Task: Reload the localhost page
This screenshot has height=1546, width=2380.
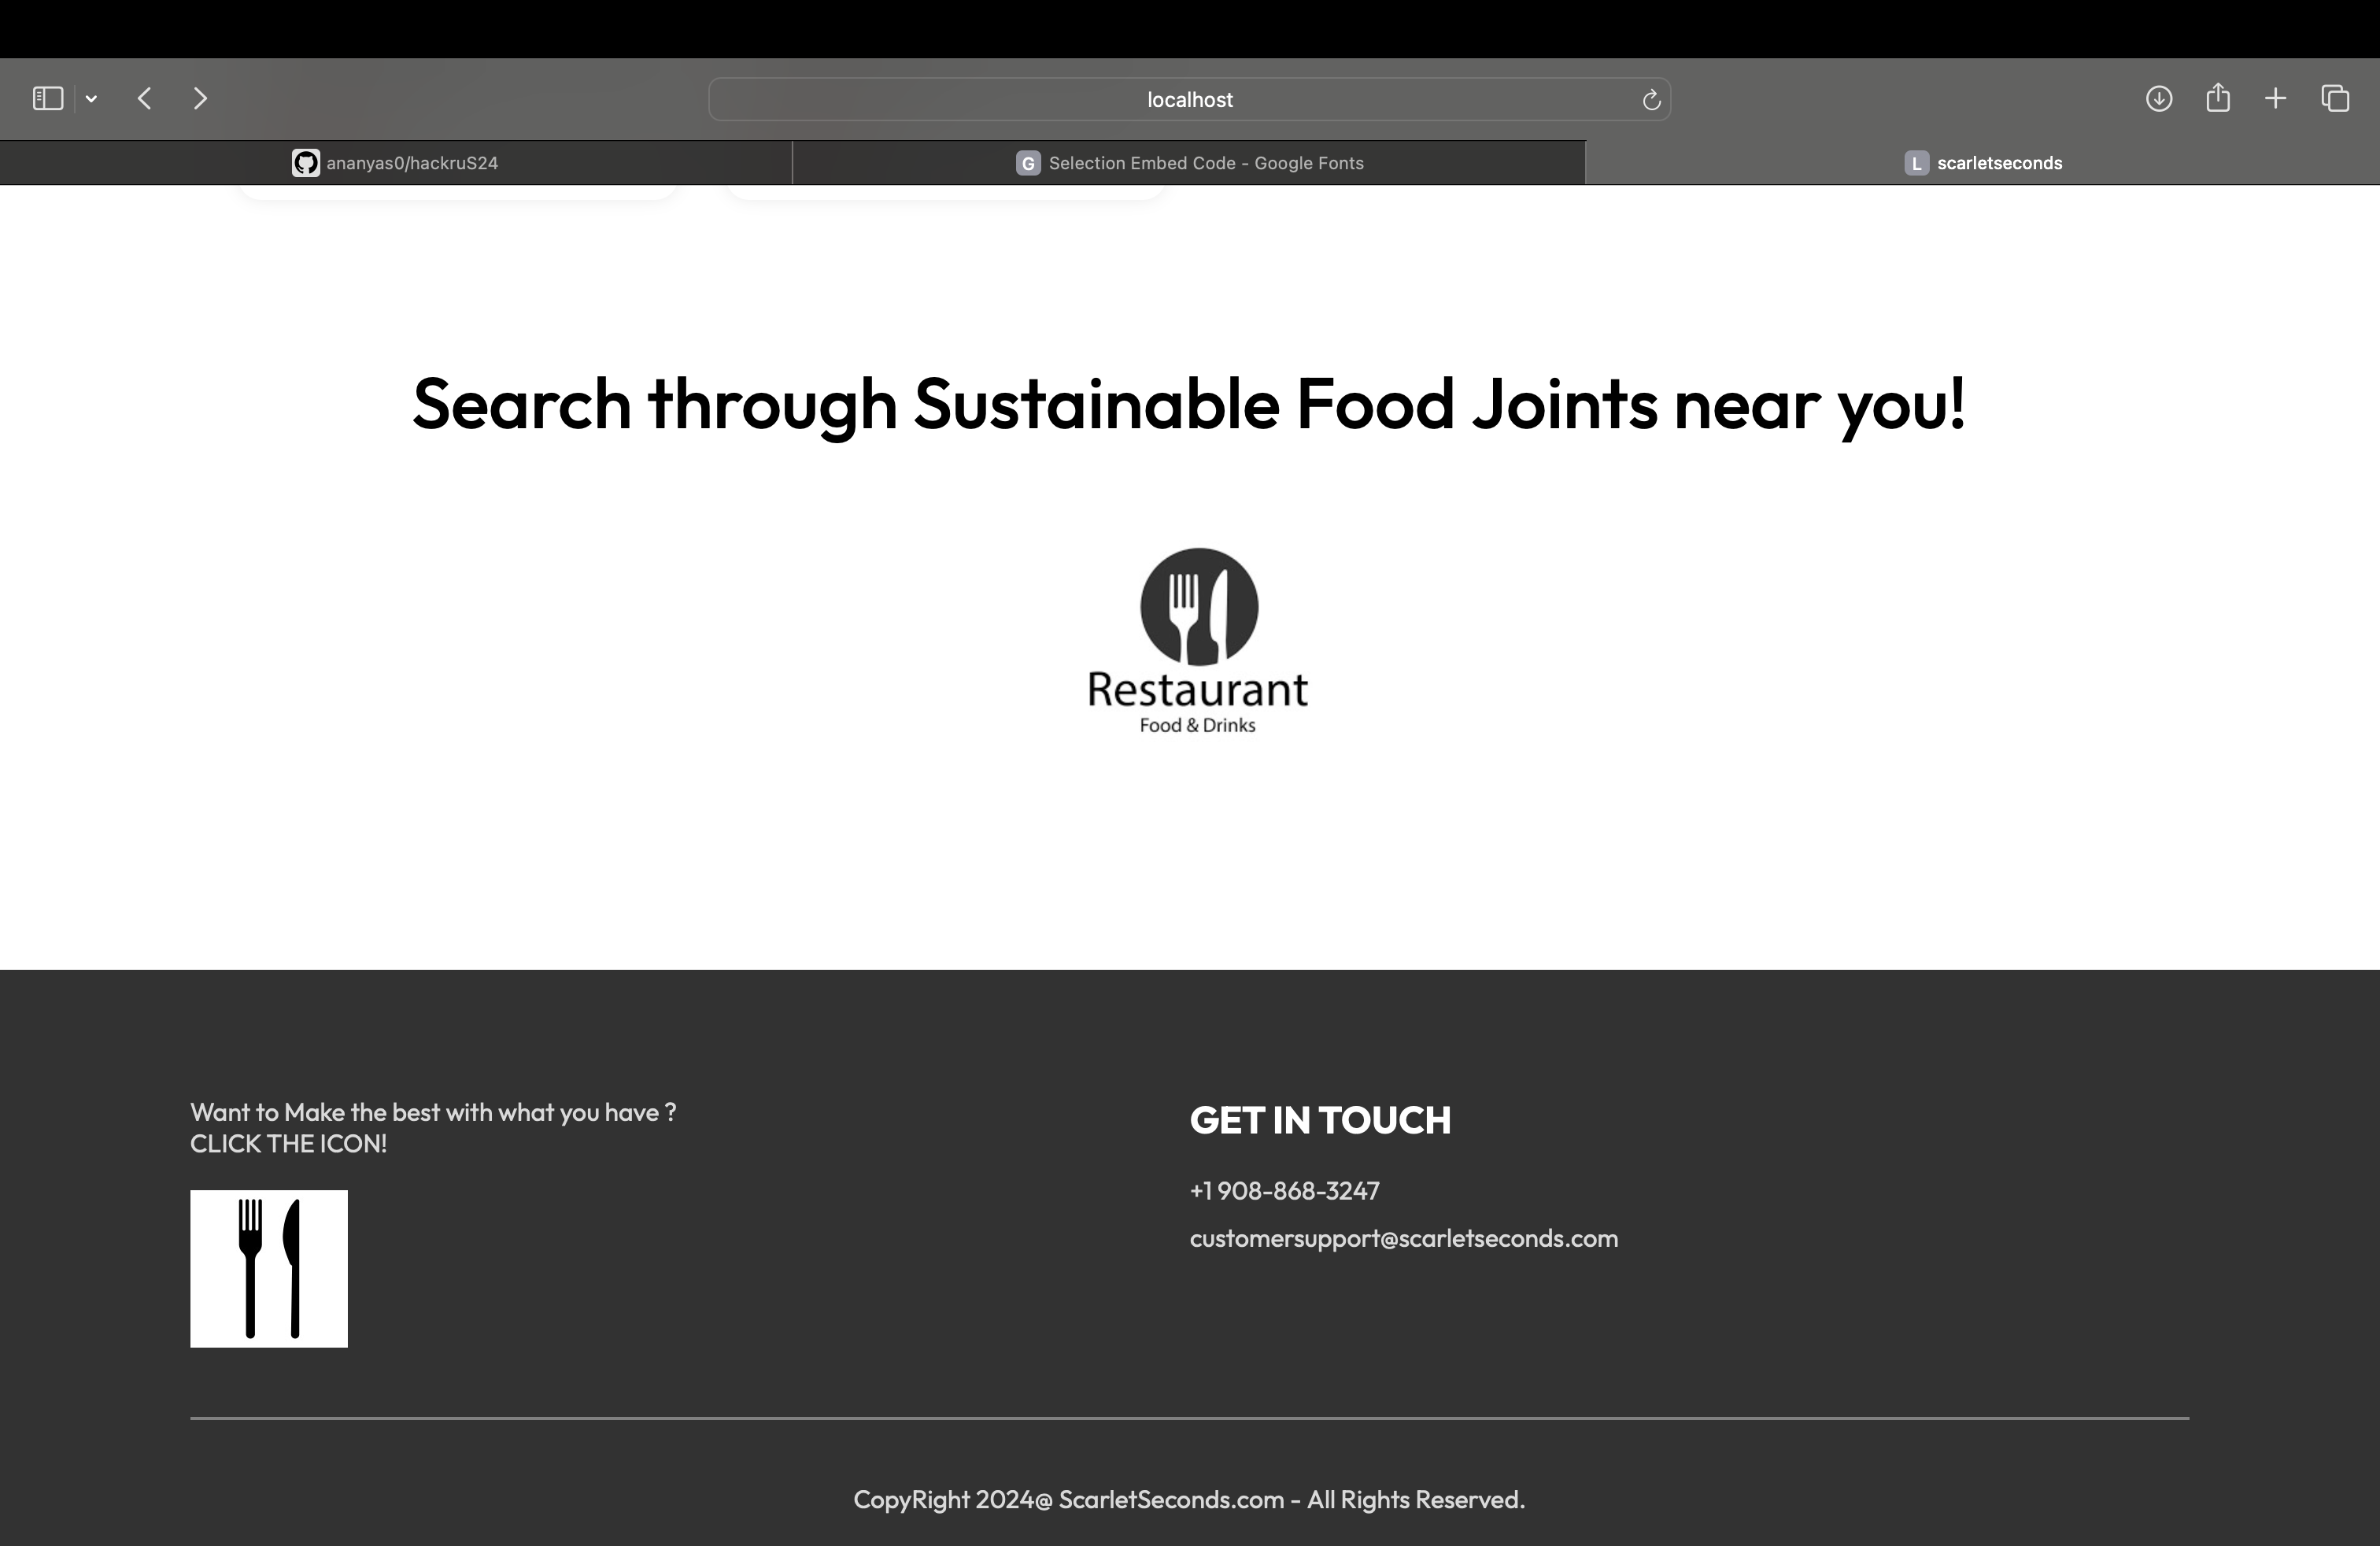Action: click(1651, 100)
